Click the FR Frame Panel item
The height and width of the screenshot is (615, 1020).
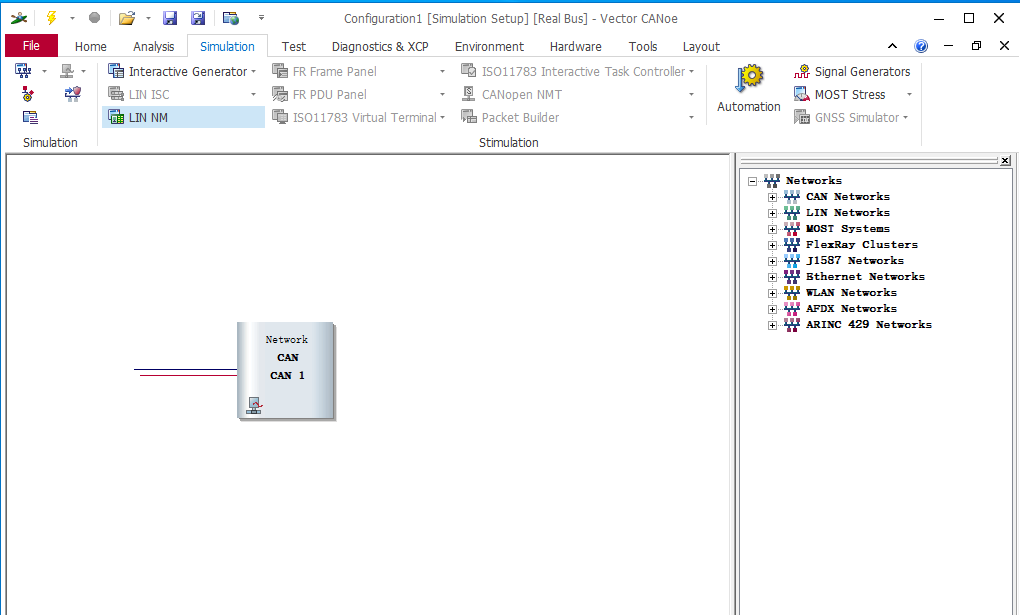[325, 71]
